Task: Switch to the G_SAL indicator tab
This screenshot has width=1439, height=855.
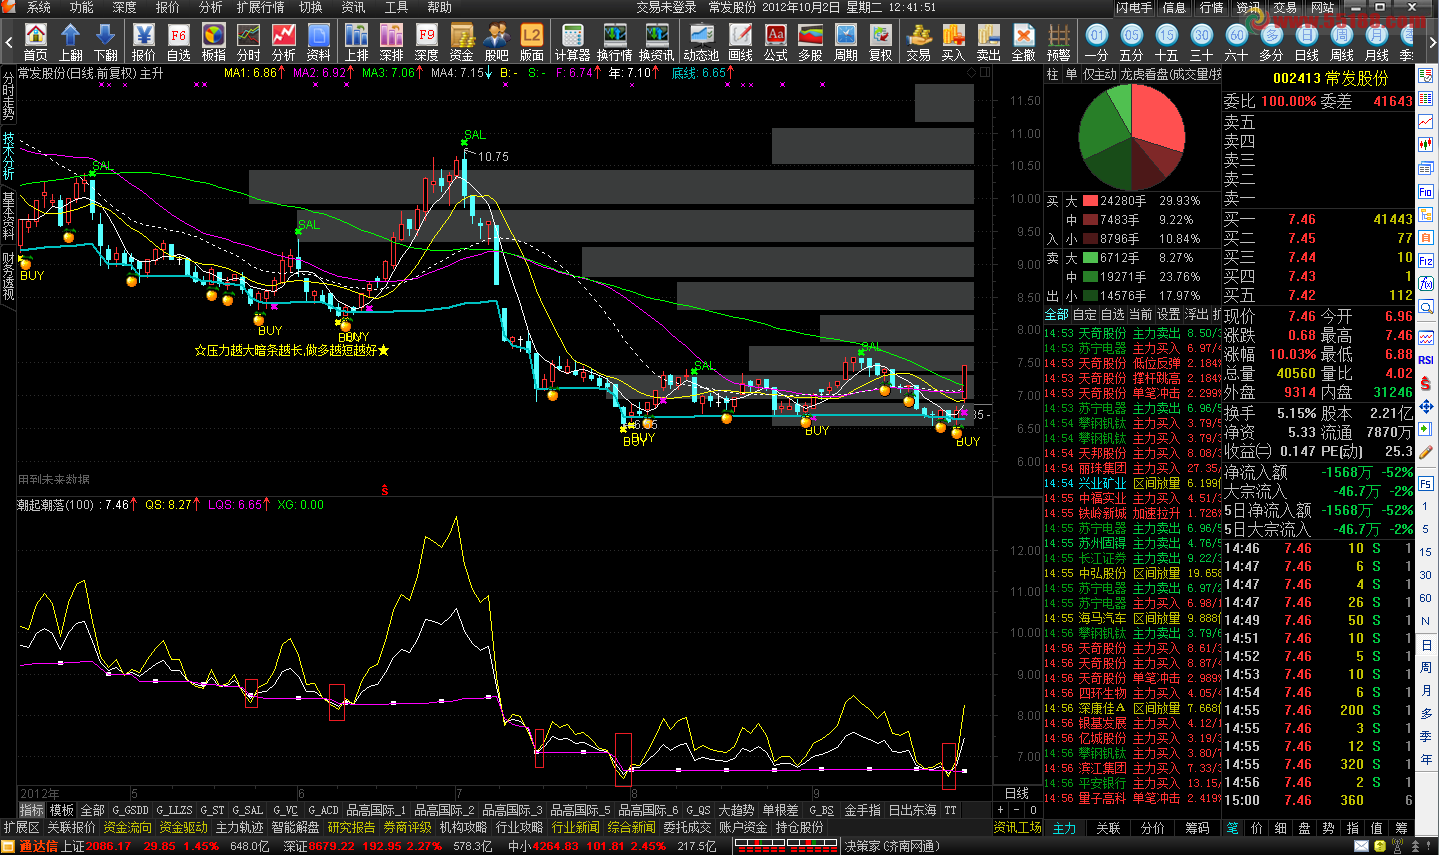Action: pos(248,810)
